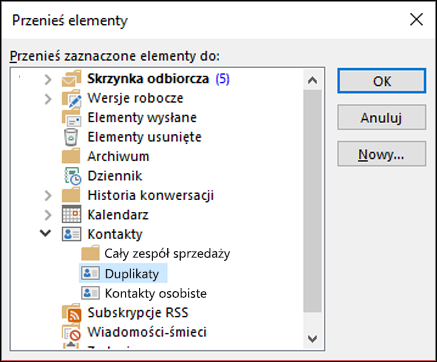
Task: Collapse the Kontakty folder
Action: pos(46,233)
